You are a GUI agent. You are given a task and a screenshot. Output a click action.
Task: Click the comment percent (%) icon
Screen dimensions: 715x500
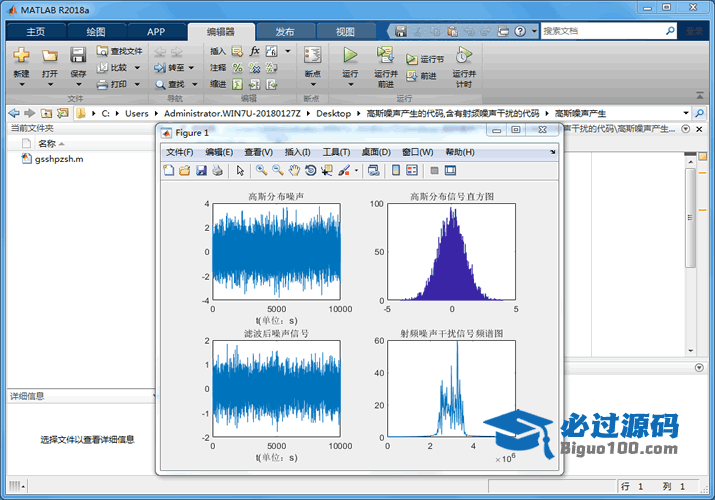pyautogui.click(x=238, y=67)
